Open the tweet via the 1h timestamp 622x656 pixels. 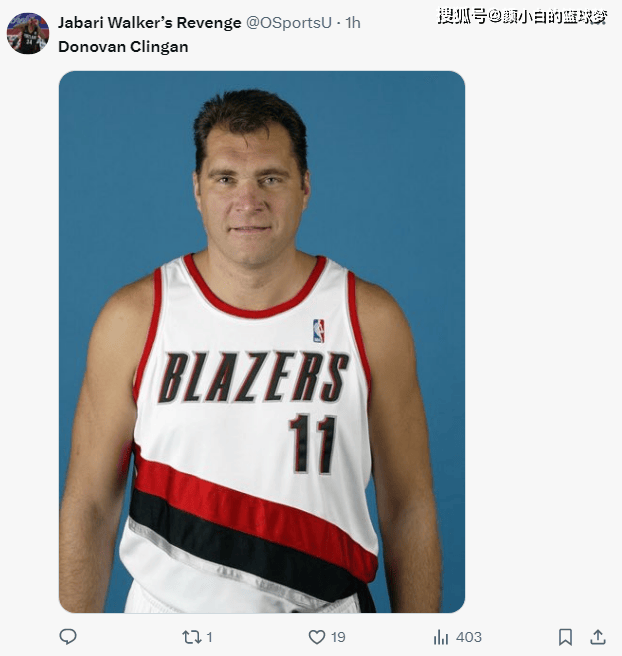coord(353,23)
